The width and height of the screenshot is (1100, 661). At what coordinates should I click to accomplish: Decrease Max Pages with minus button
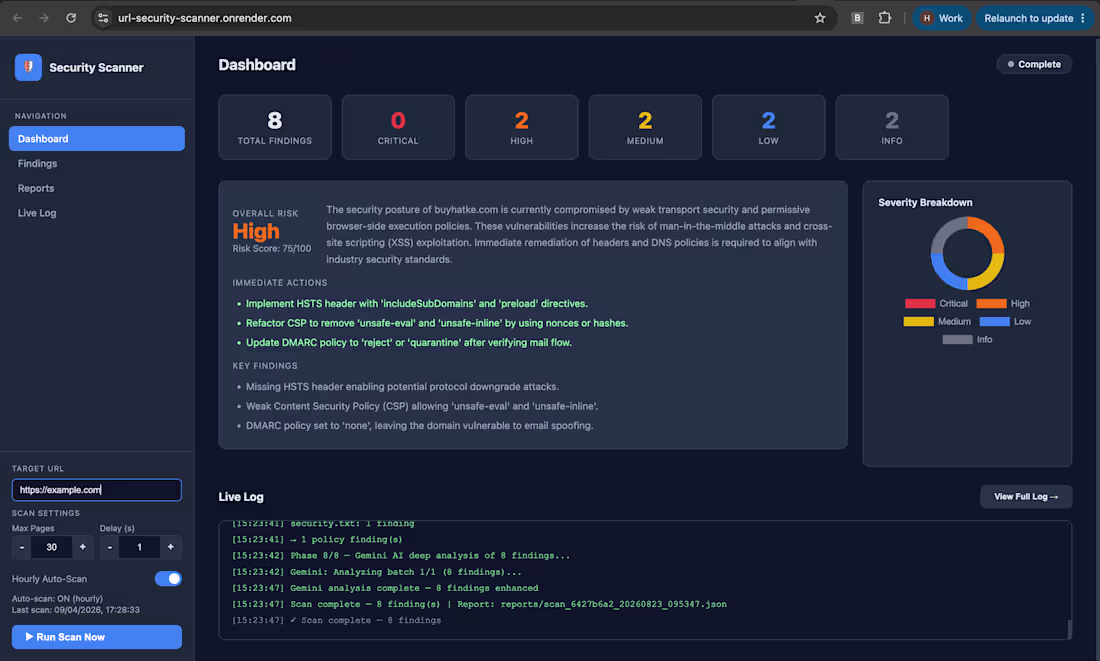pyautogui.click(x=22, y=547)
